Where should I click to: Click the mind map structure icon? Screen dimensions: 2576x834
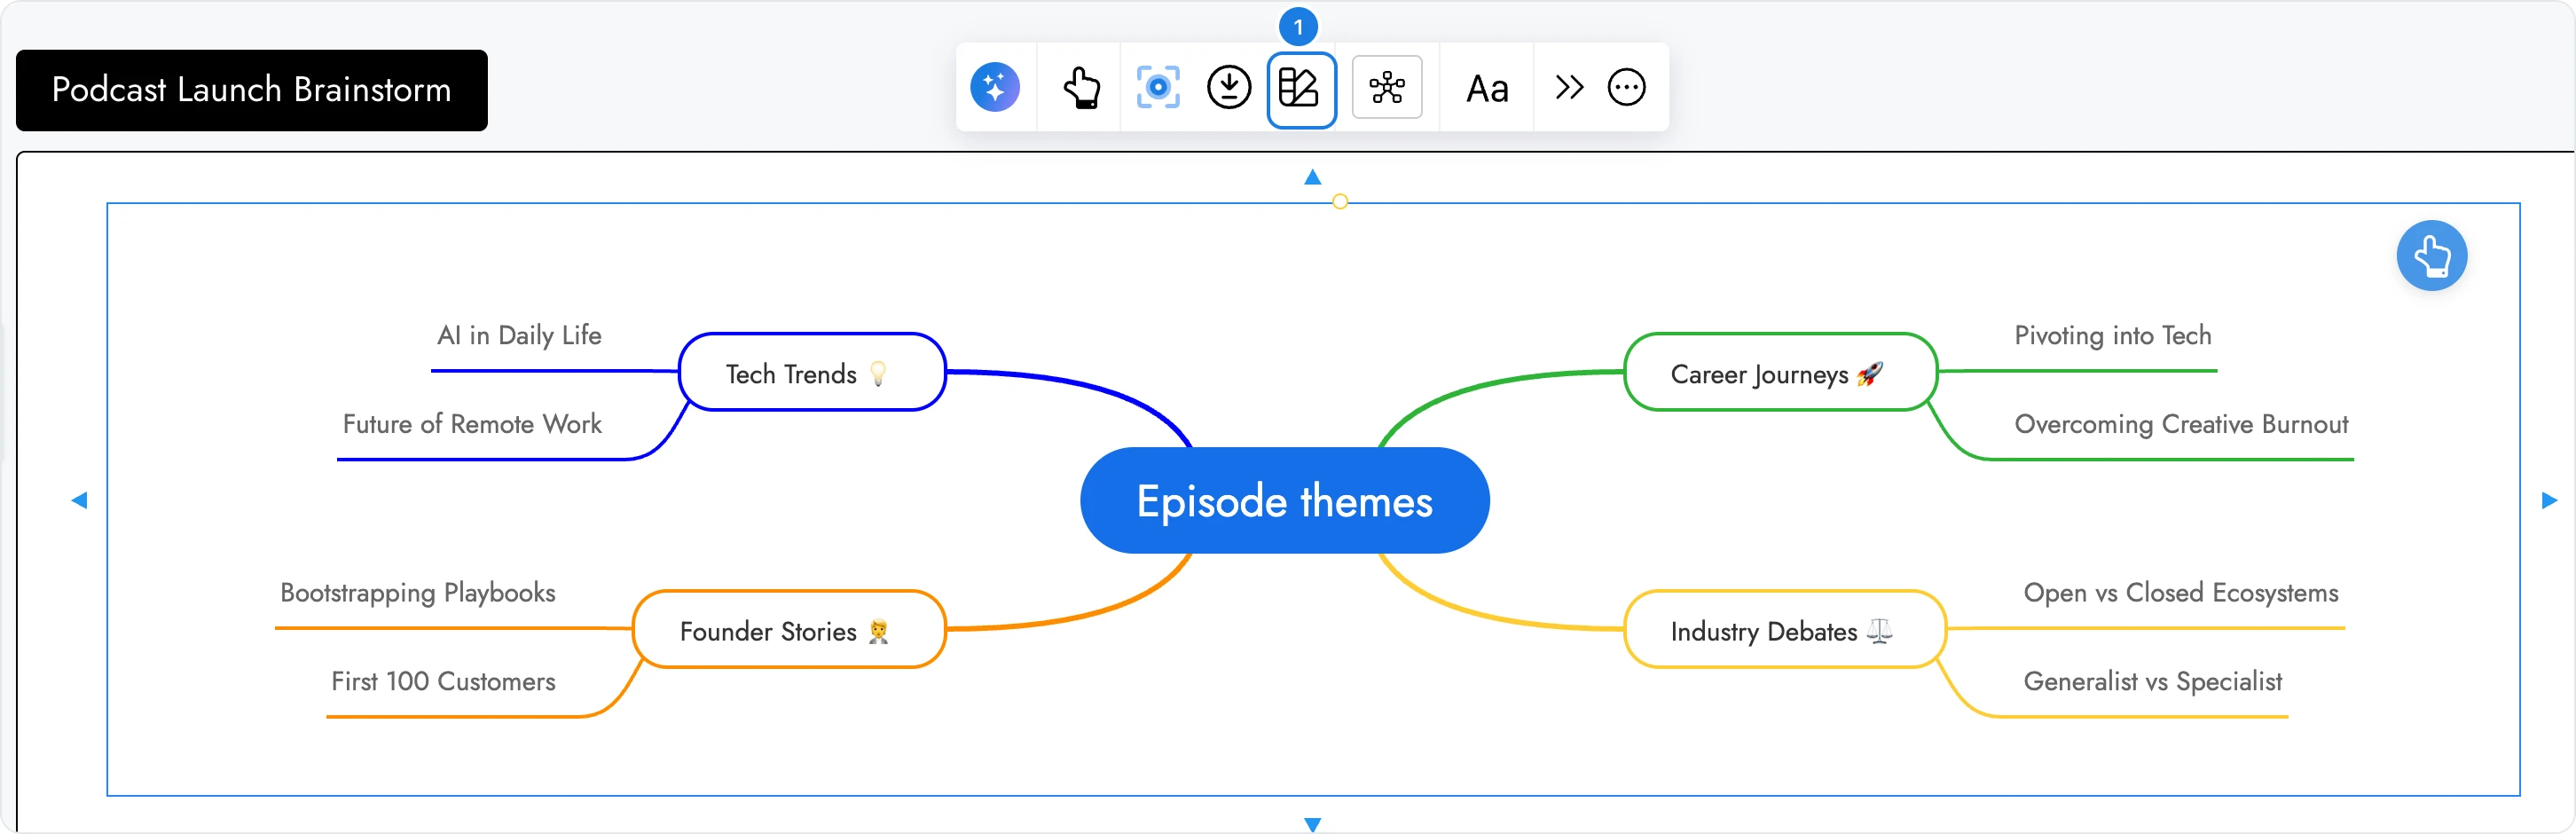tap(1387, 88)
